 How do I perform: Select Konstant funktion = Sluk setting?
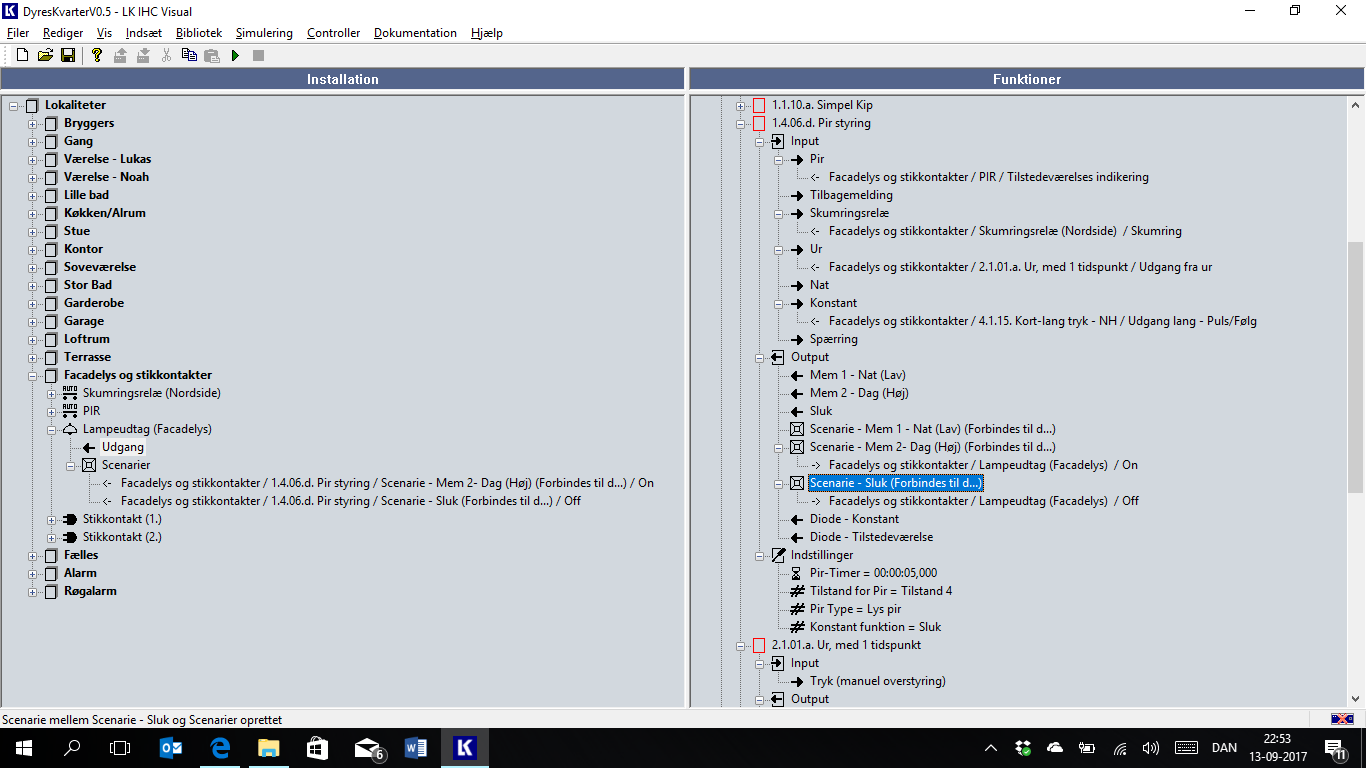point(875,627)
